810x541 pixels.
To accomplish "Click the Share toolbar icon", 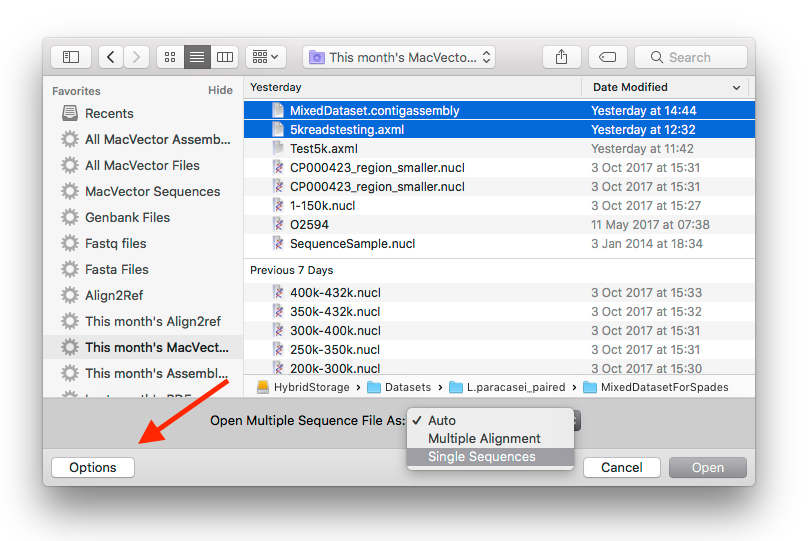I will pyautogui.click(x=561, y=57).
